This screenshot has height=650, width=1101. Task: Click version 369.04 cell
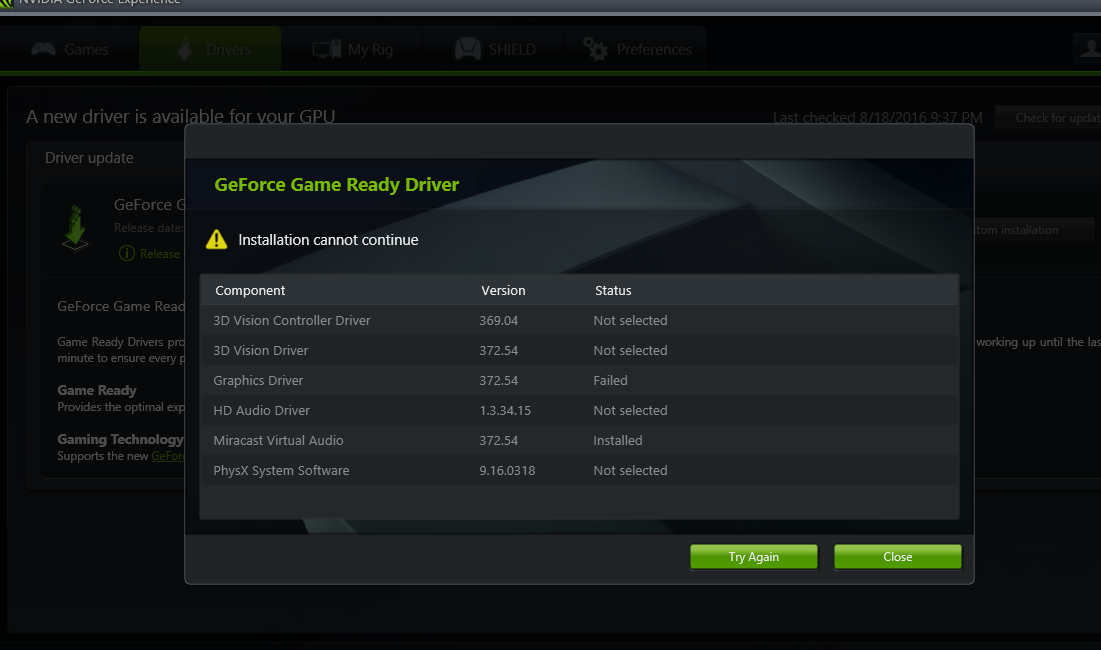pos(499,321)
